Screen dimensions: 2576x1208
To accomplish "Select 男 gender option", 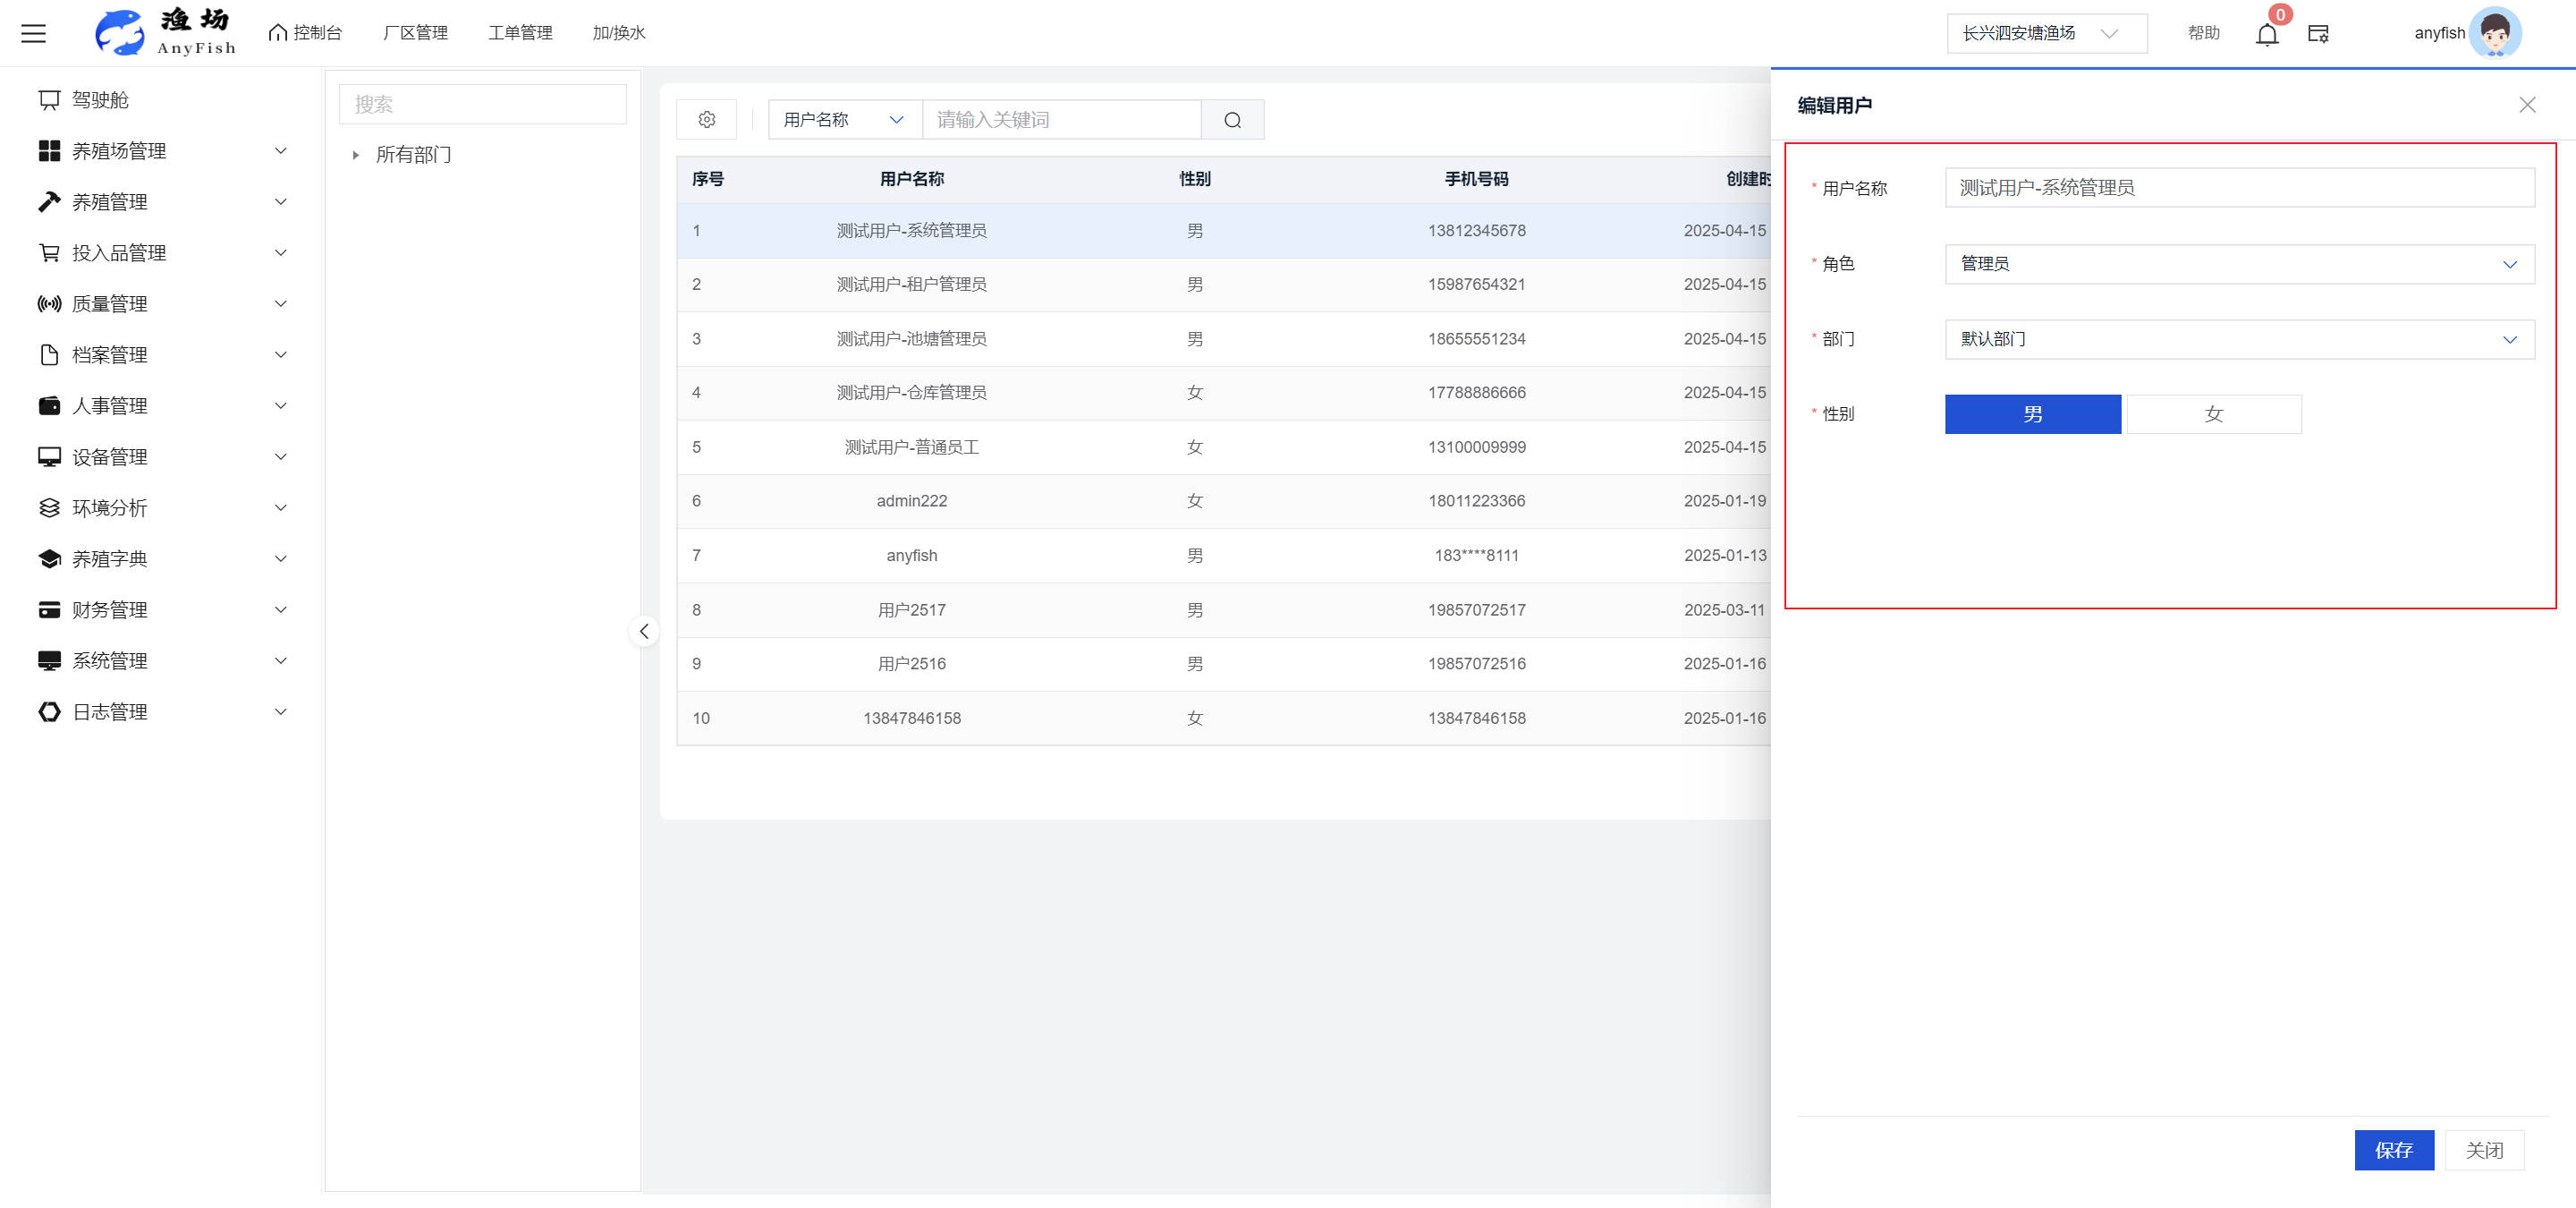I will pos(2032,414).
